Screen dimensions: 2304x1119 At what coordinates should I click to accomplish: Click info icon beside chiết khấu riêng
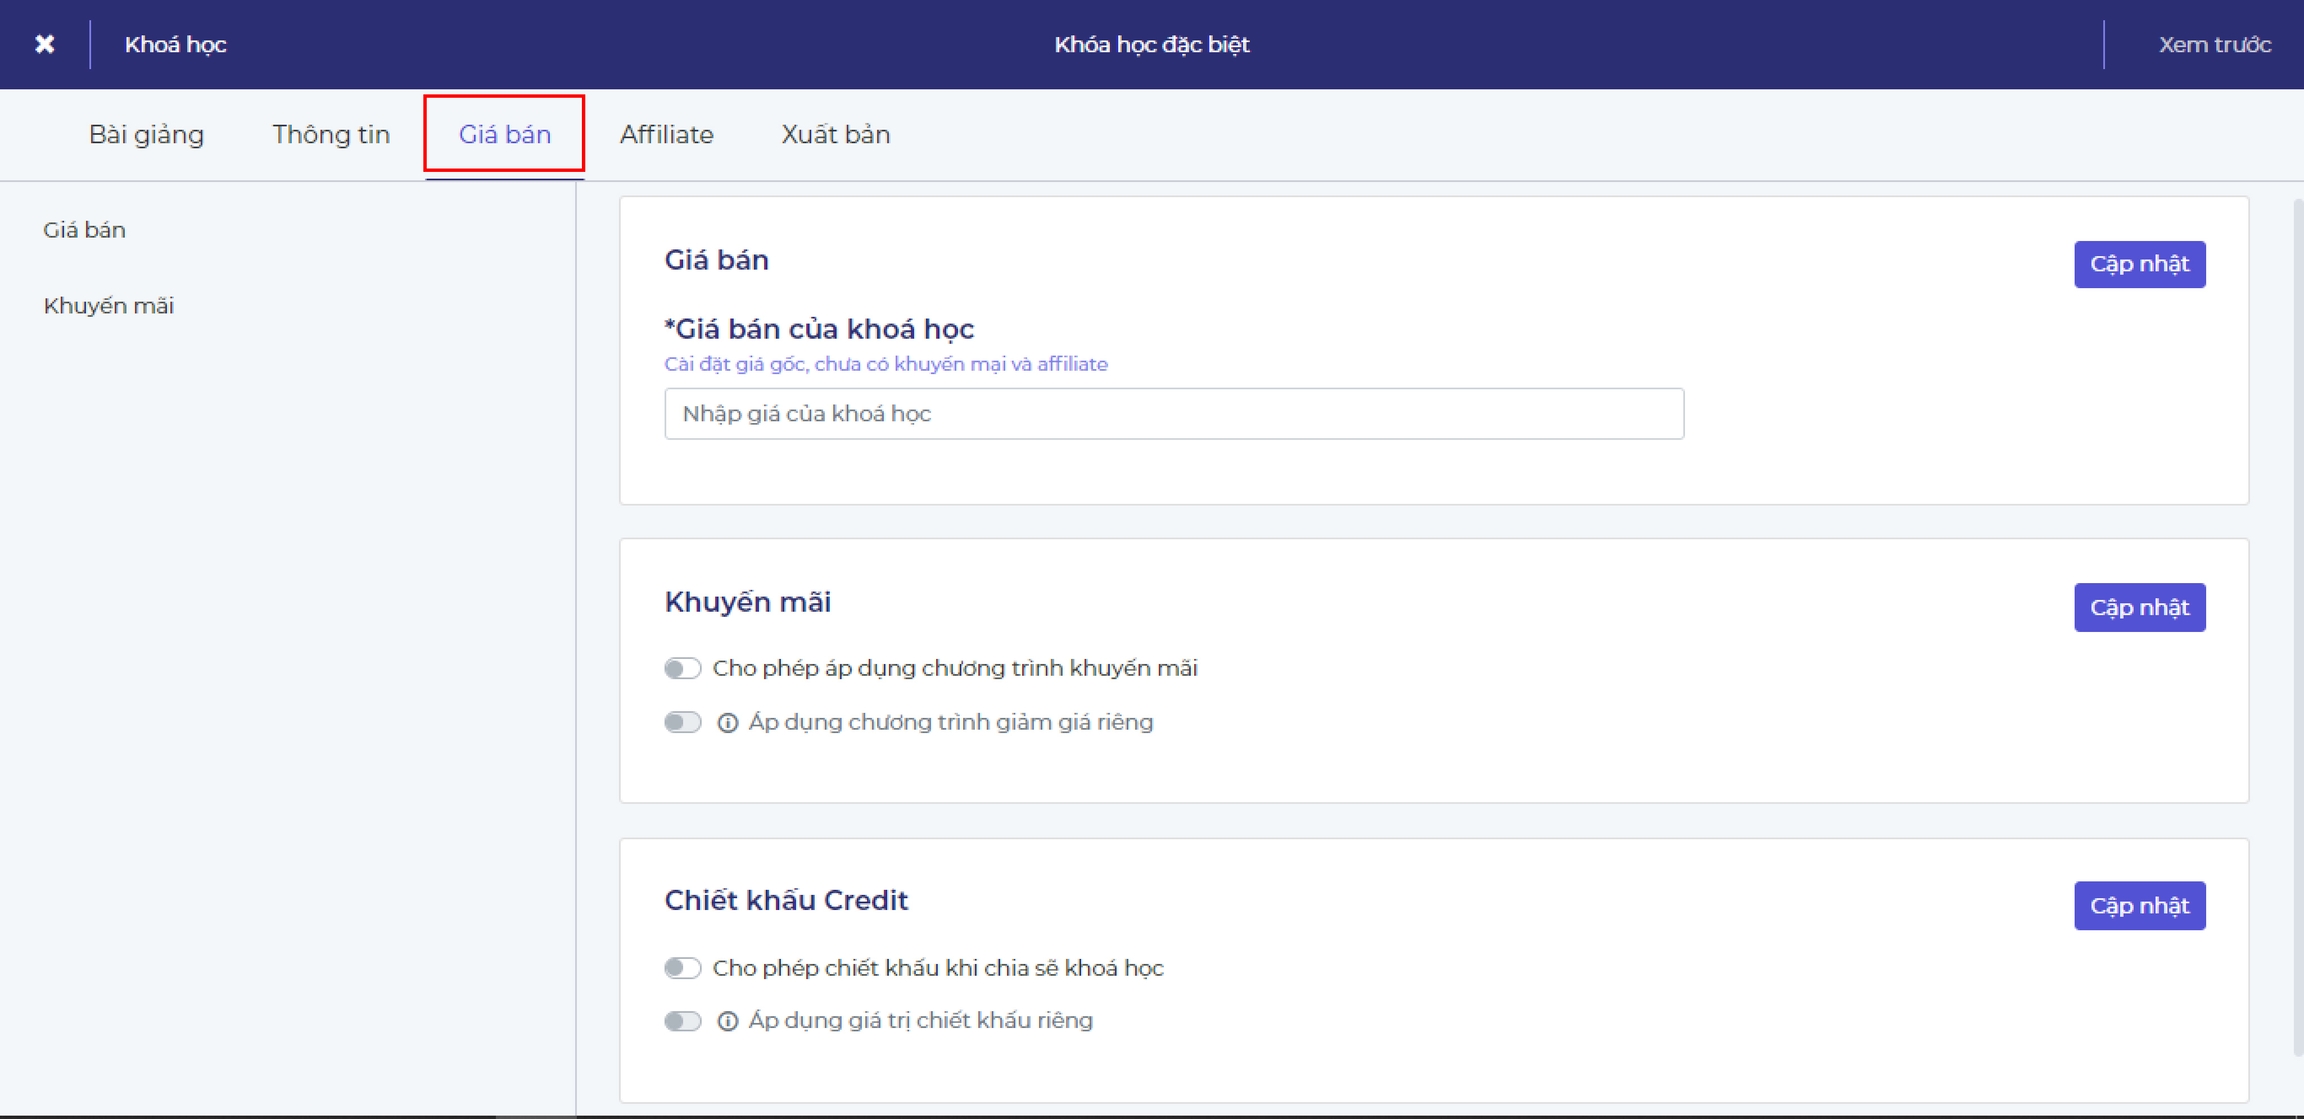727,1021
